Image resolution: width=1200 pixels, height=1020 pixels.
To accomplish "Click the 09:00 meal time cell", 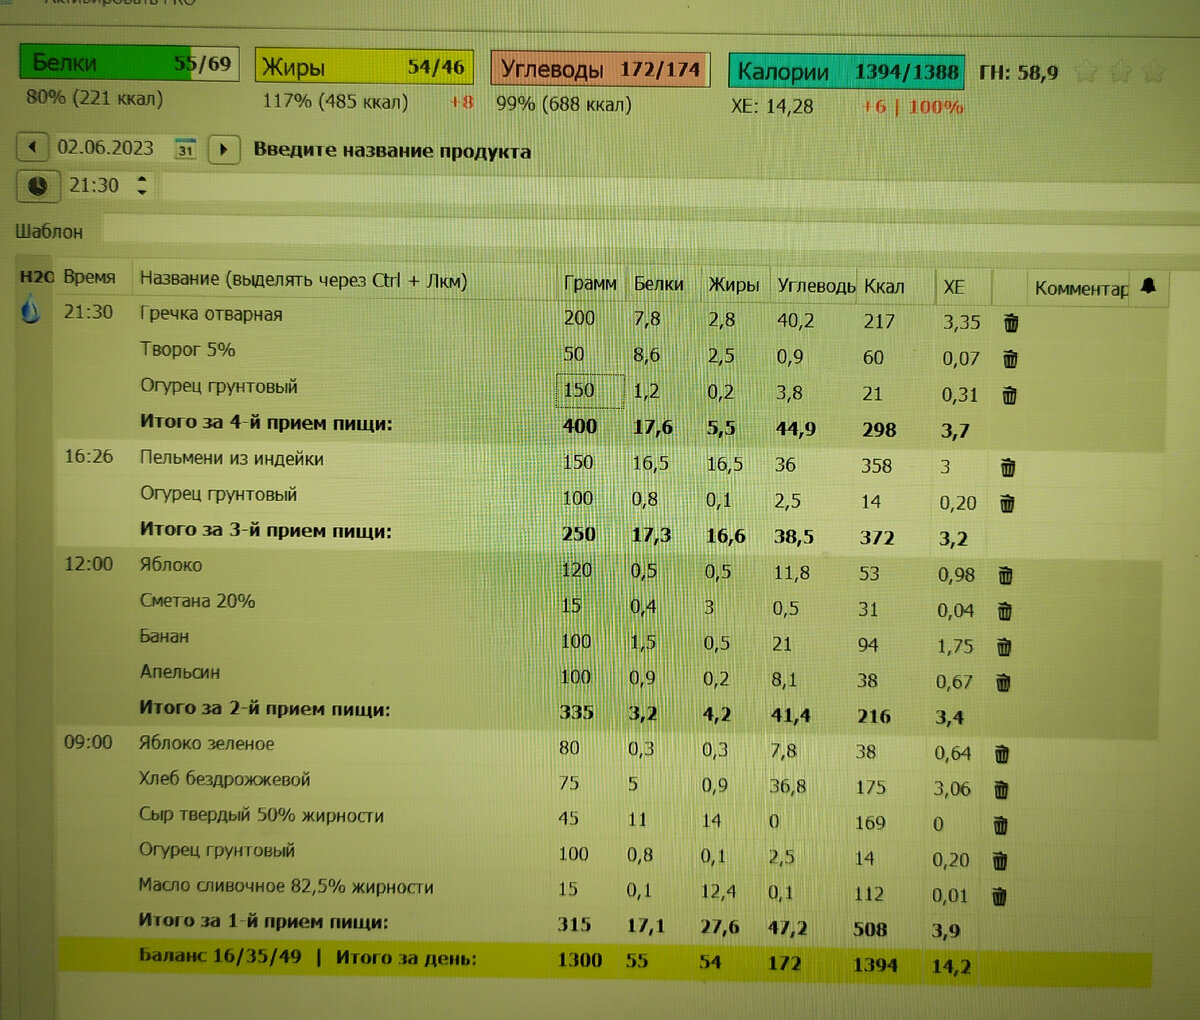I will [x=88, y=742].
